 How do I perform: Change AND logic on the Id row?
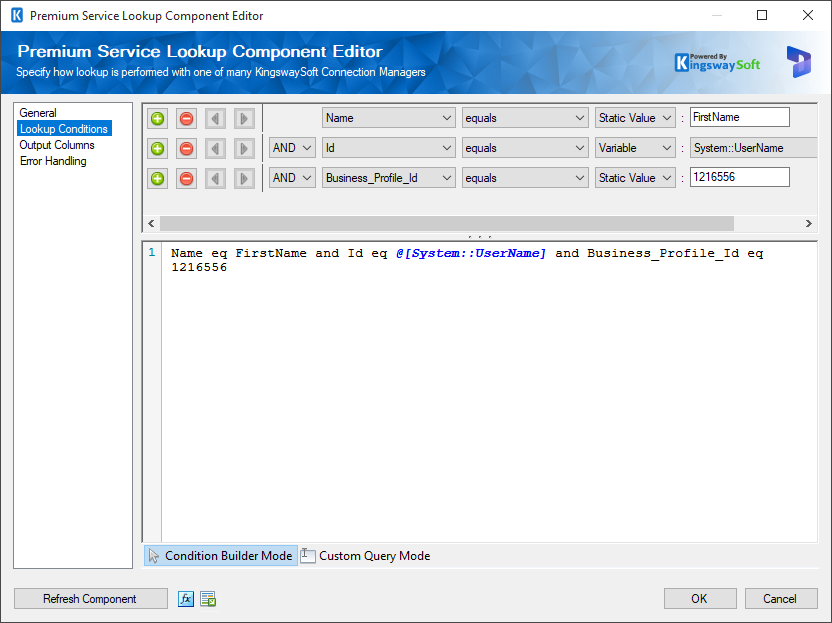tap(292, 148)
